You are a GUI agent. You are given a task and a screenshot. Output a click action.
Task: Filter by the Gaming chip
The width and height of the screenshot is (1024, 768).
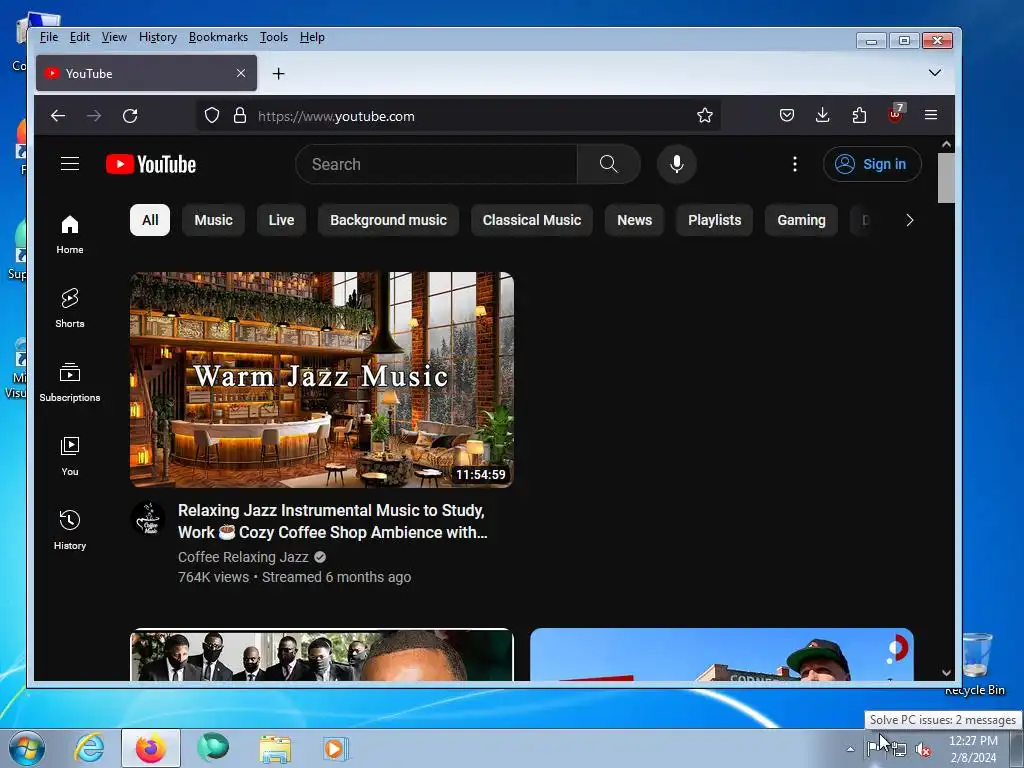[801, 220]
